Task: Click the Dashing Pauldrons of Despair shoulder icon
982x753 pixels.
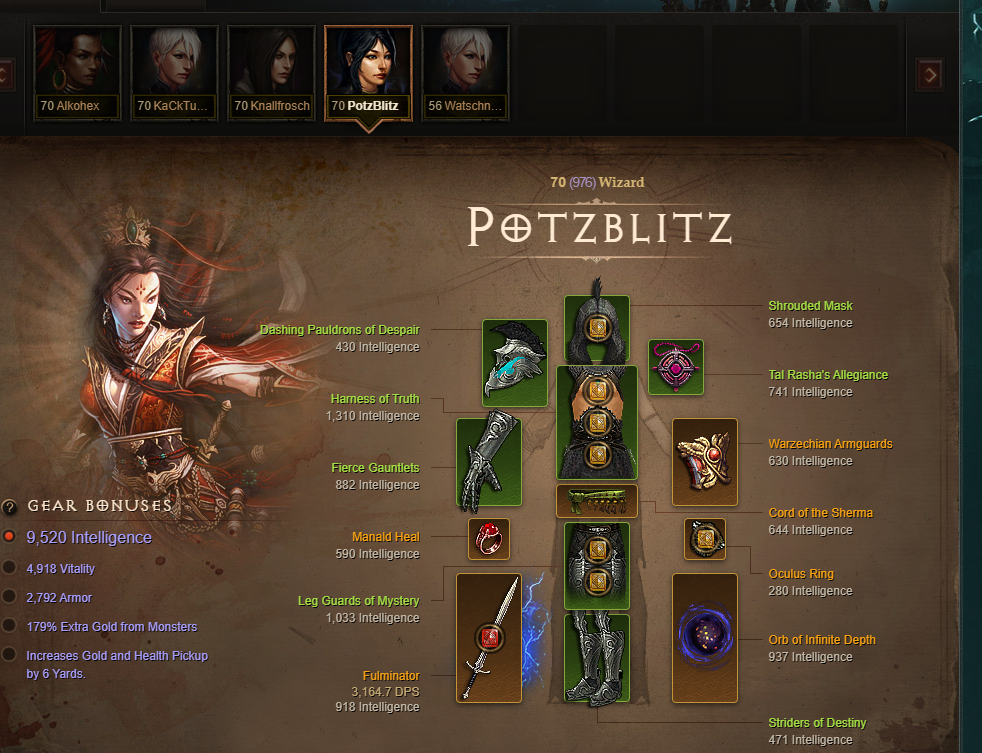Action: (515, 363)
